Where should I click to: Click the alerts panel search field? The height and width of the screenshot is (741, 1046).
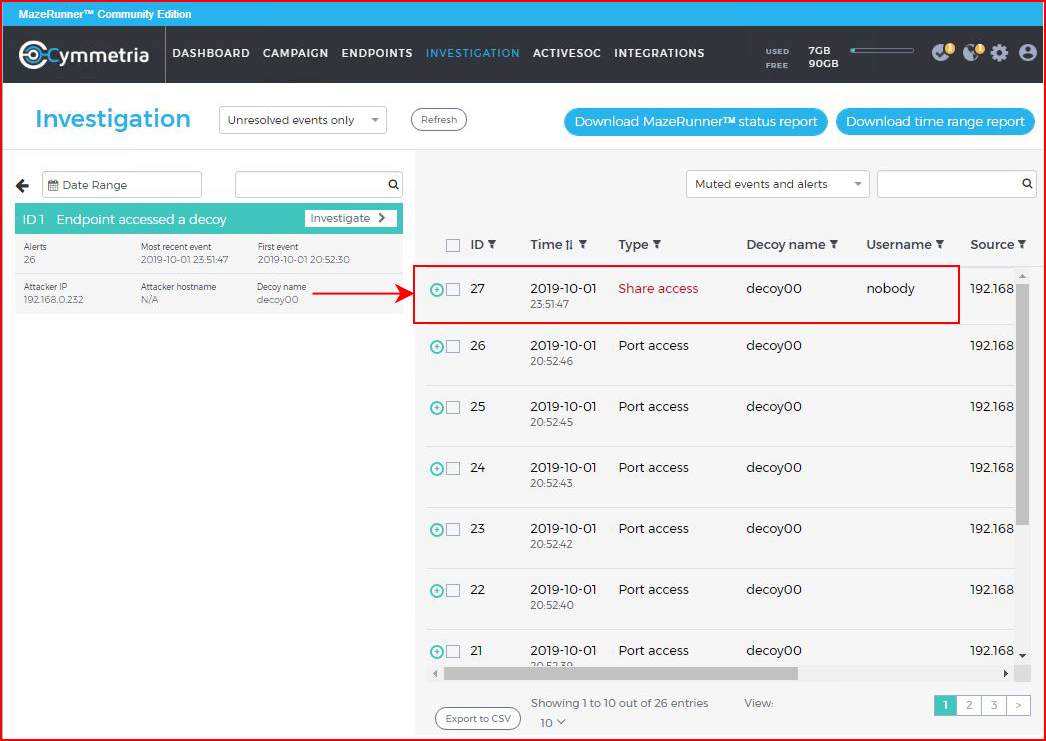319,185
